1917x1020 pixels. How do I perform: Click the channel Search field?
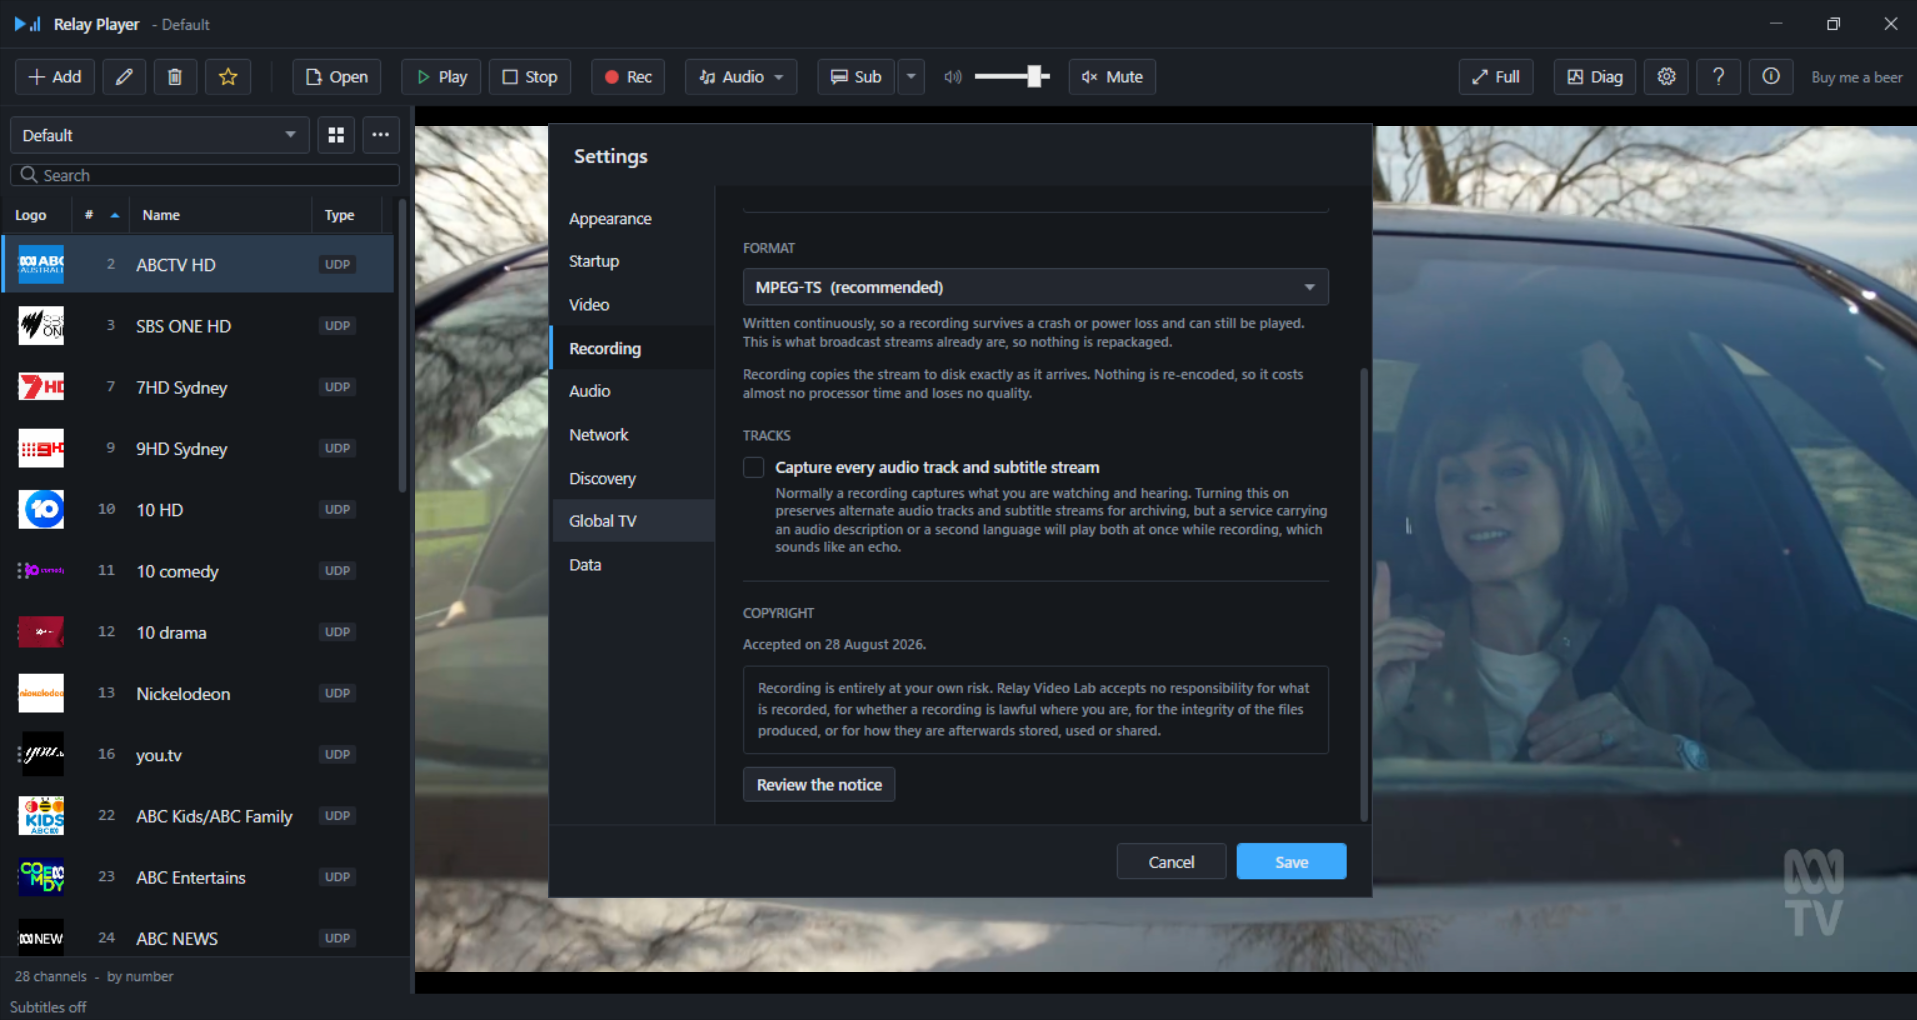click(205, 175)
